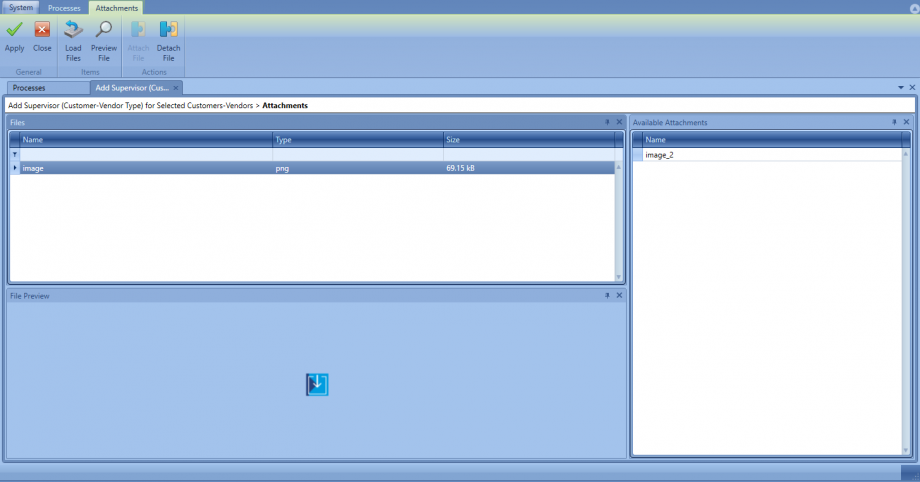The image size is (920, 482).
Task: Open the document tab list dropdown
Action: point(901,87)
